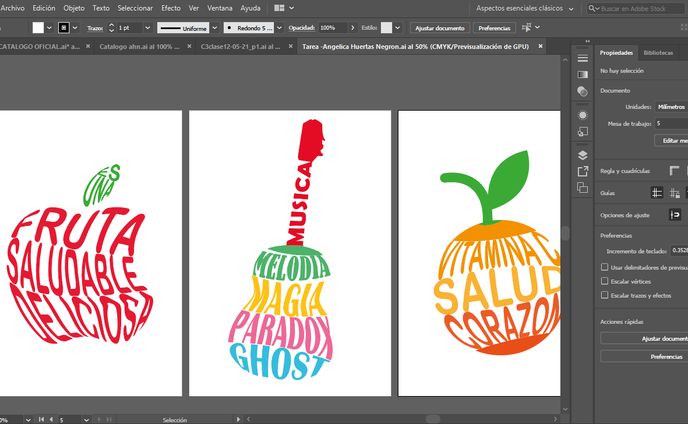688x424 pixels.
Task: Click the status bar play arrow icon
Action: tap(238, 420)
